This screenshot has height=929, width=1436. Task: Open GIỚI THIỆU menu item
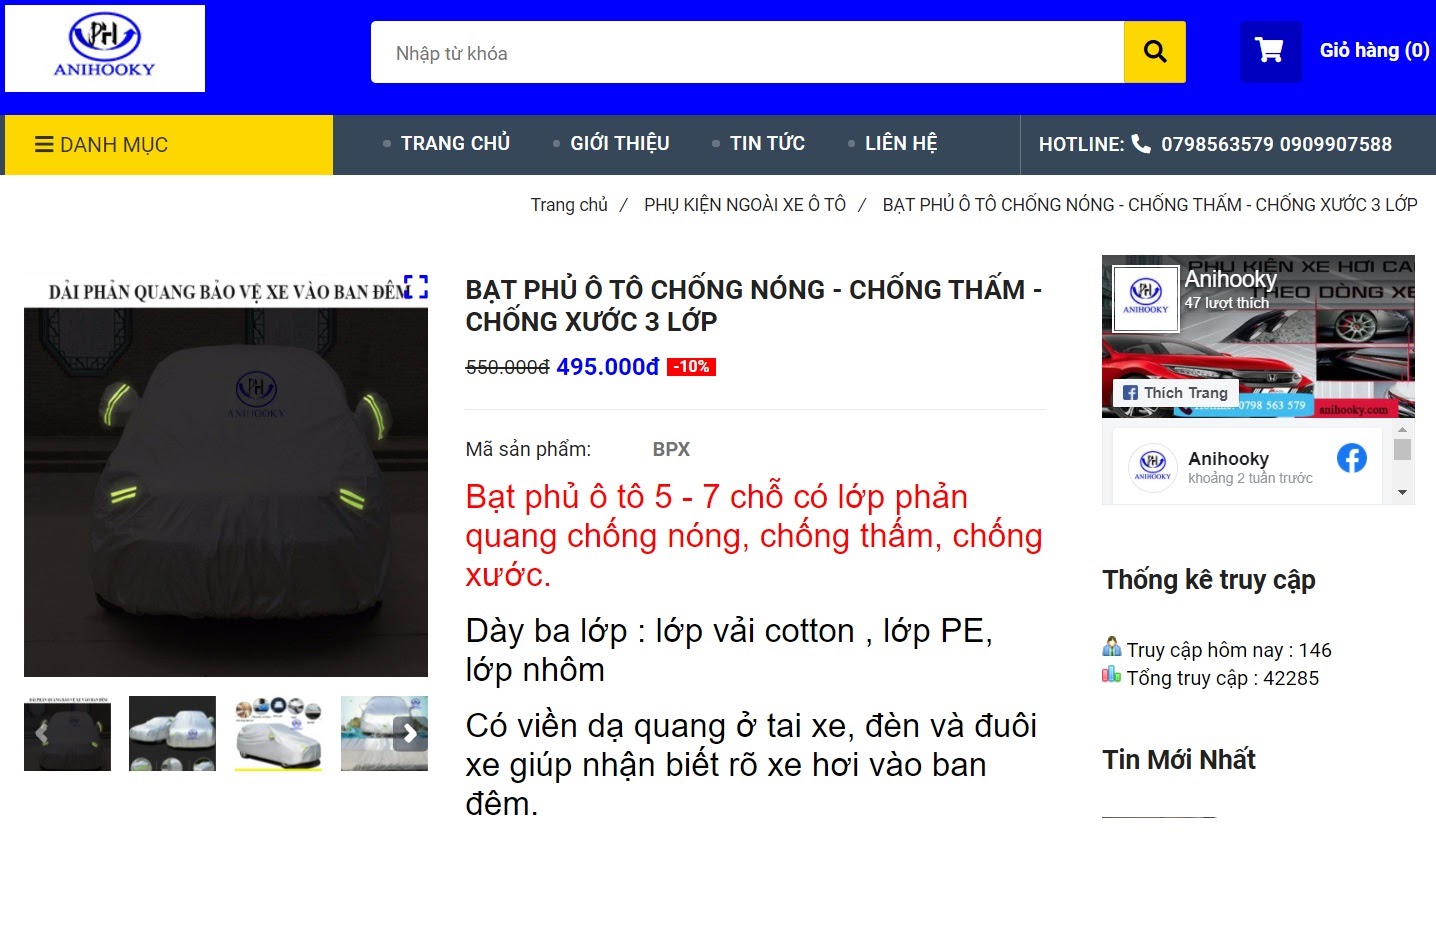pyautogui.click(x=620, y=143)
